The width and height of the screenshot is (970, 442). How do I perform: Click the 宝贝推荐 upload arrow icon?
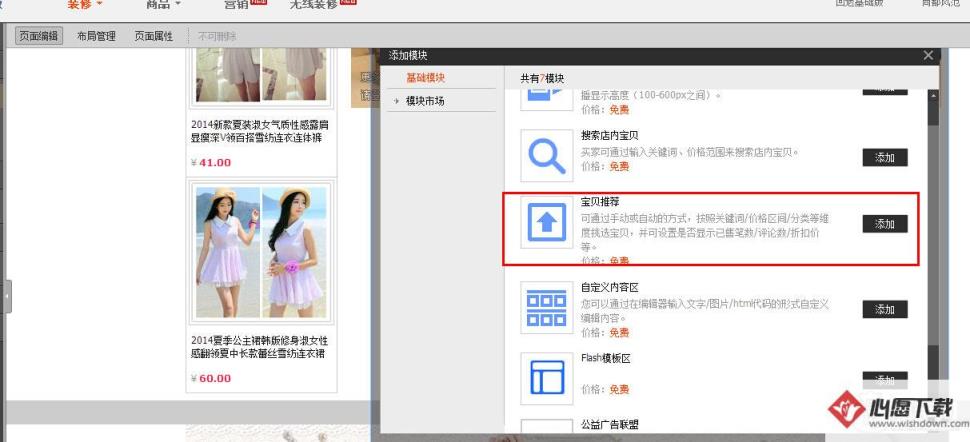pos(547,222)
